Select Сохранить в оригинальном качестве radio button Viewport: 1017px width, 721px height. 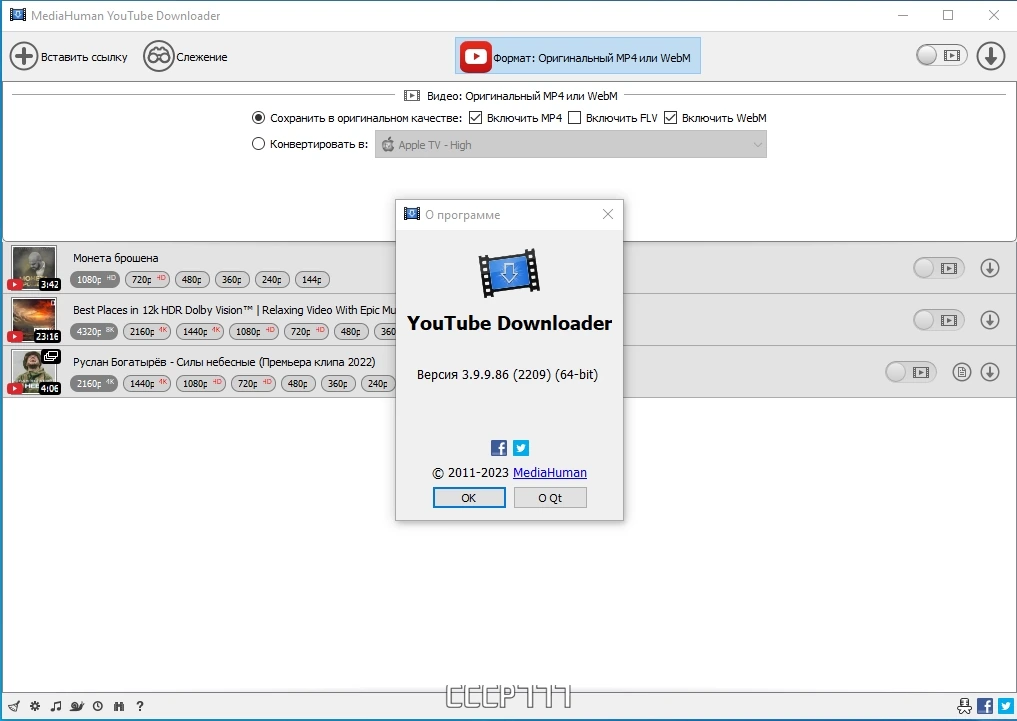(258, 117)
